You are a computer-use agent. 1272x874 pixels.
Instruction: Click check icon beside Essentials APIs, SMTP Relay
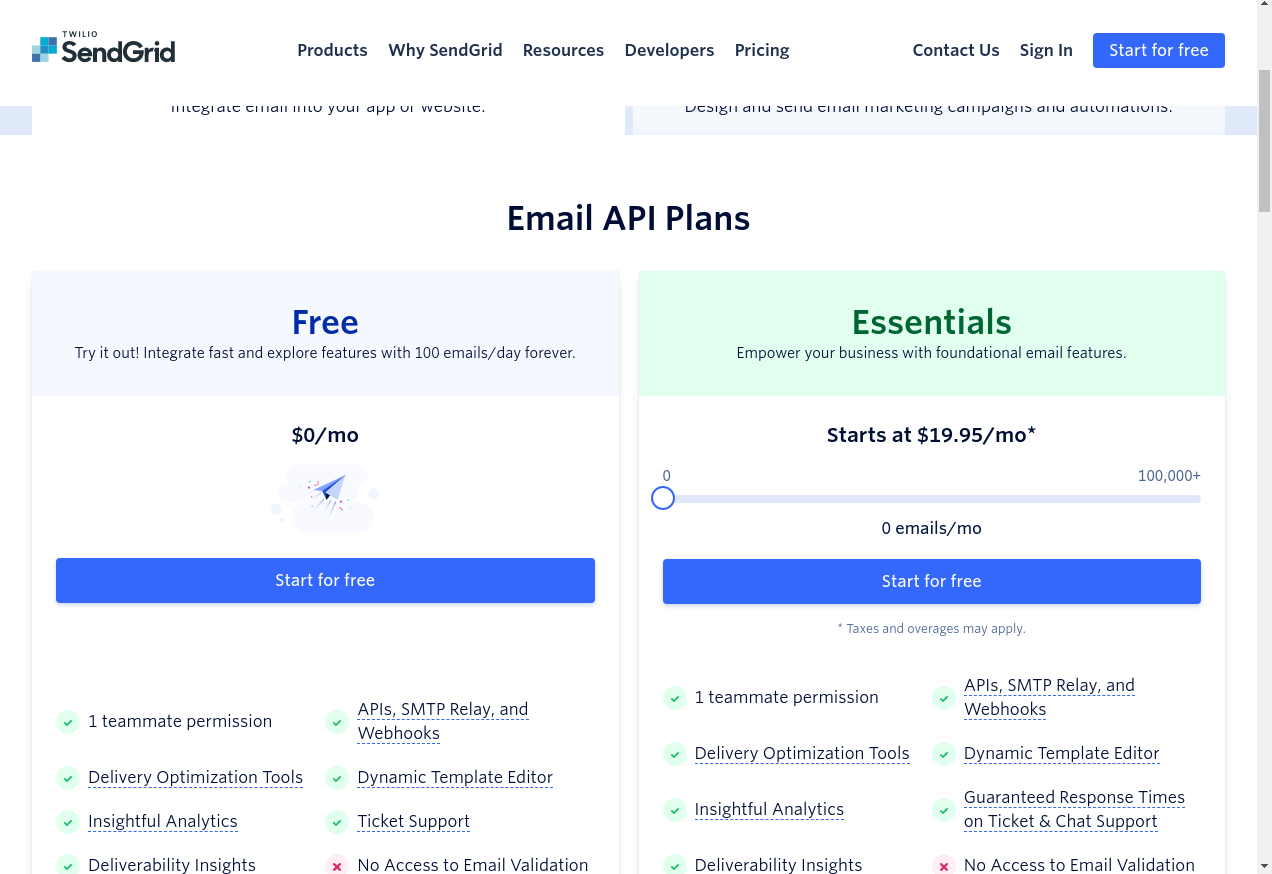point(944,698)
